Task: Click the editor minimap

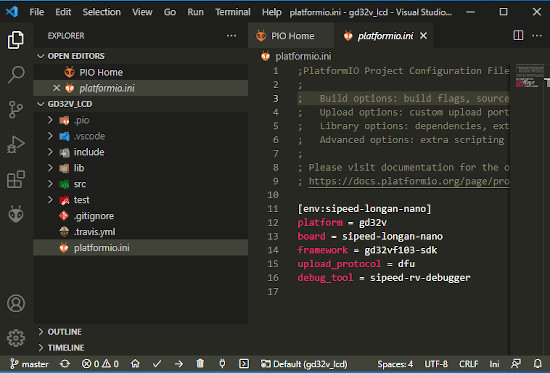Action: tap(530, 76)
